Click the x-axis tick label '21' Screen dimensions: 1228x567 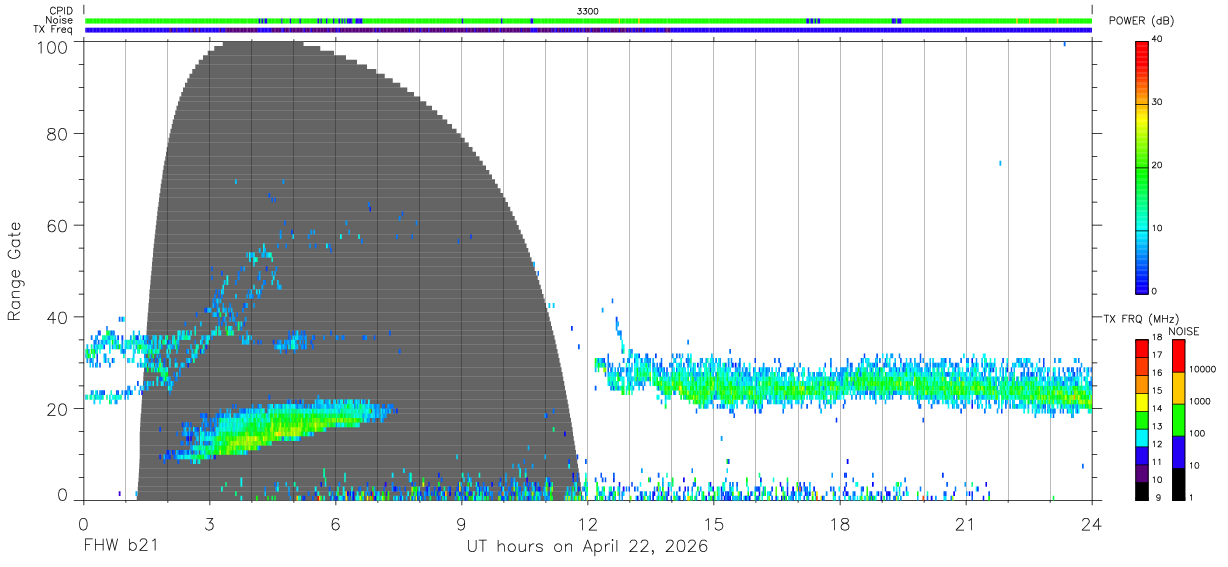[x=966, y=524]
